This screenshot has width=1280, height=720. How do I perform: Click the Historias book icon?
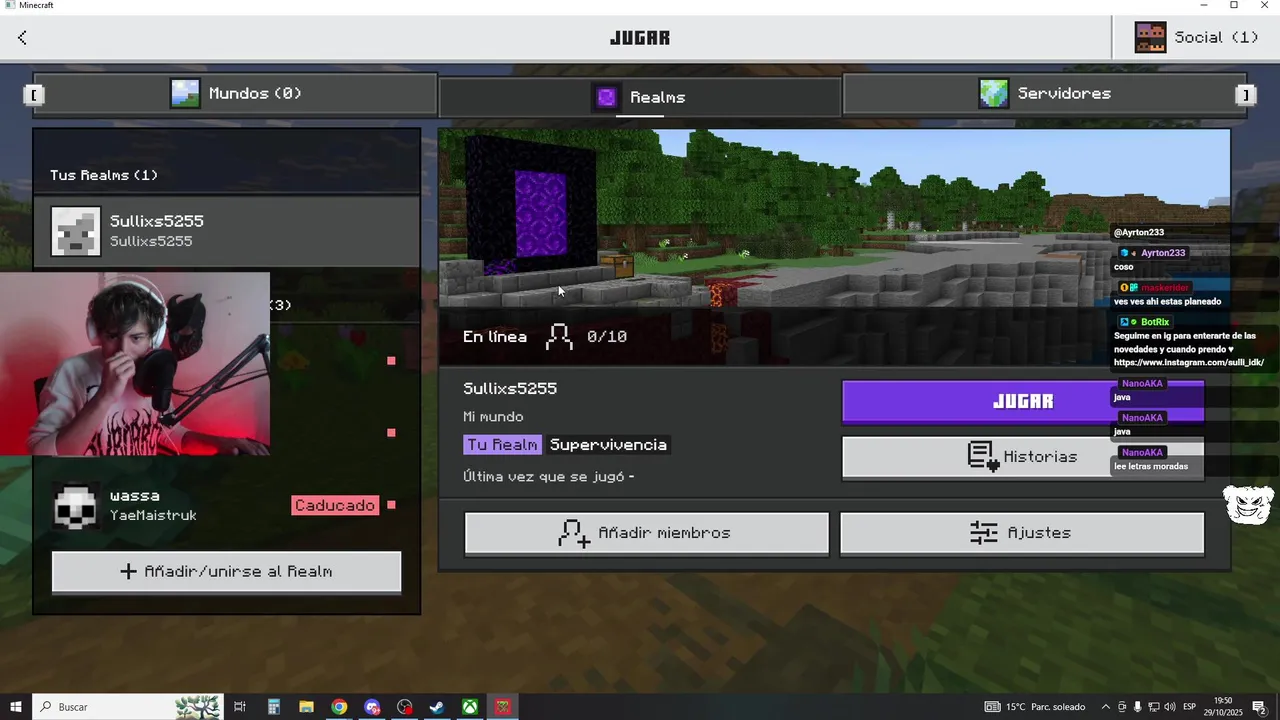point(983,457)
